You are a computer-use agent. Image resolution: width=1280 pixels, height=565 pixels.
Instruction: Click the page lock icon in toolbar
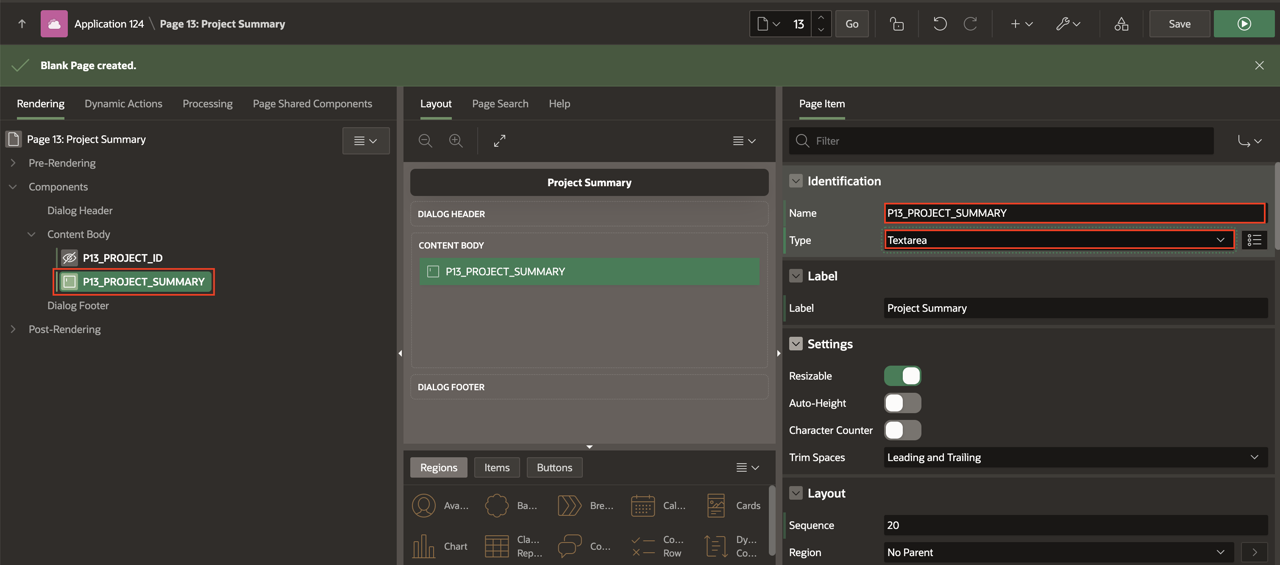896,24
